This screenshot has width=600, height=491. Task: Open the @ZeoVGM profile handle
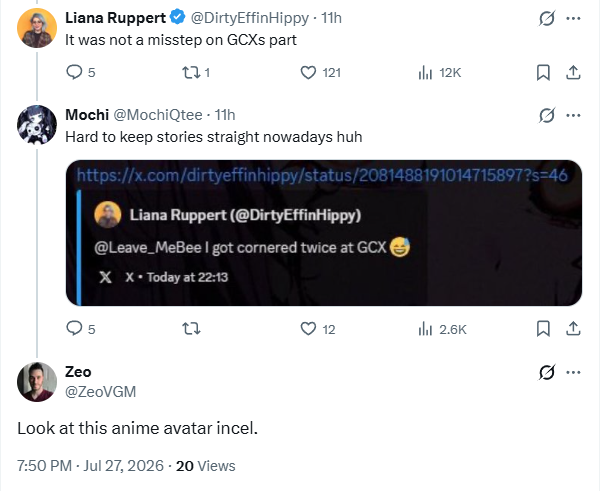pos(101,392)
